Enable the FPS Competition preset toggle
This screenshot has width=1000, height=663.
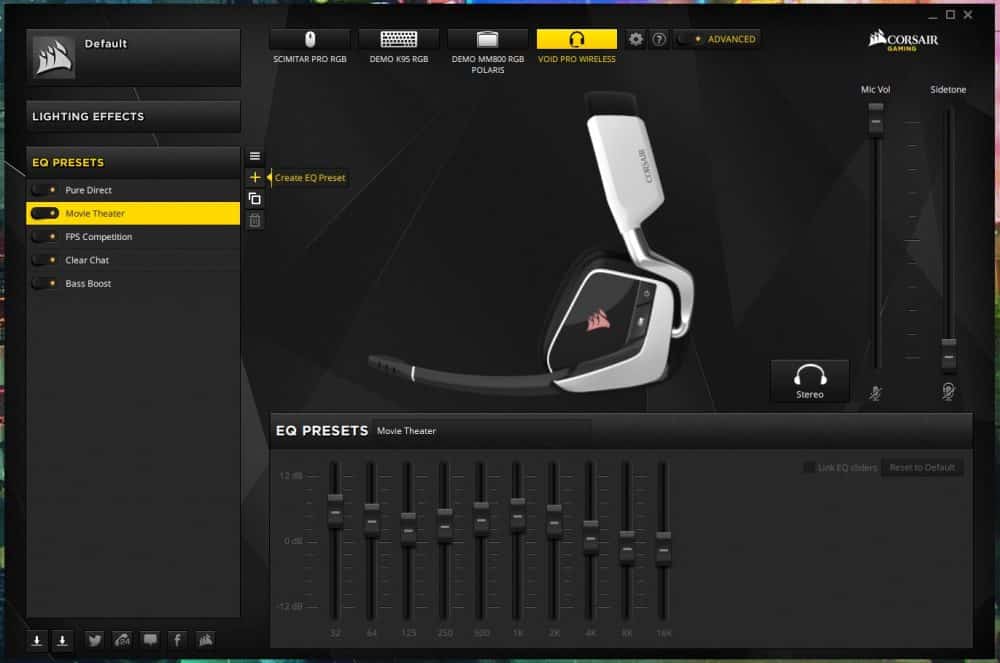point(45,237)
